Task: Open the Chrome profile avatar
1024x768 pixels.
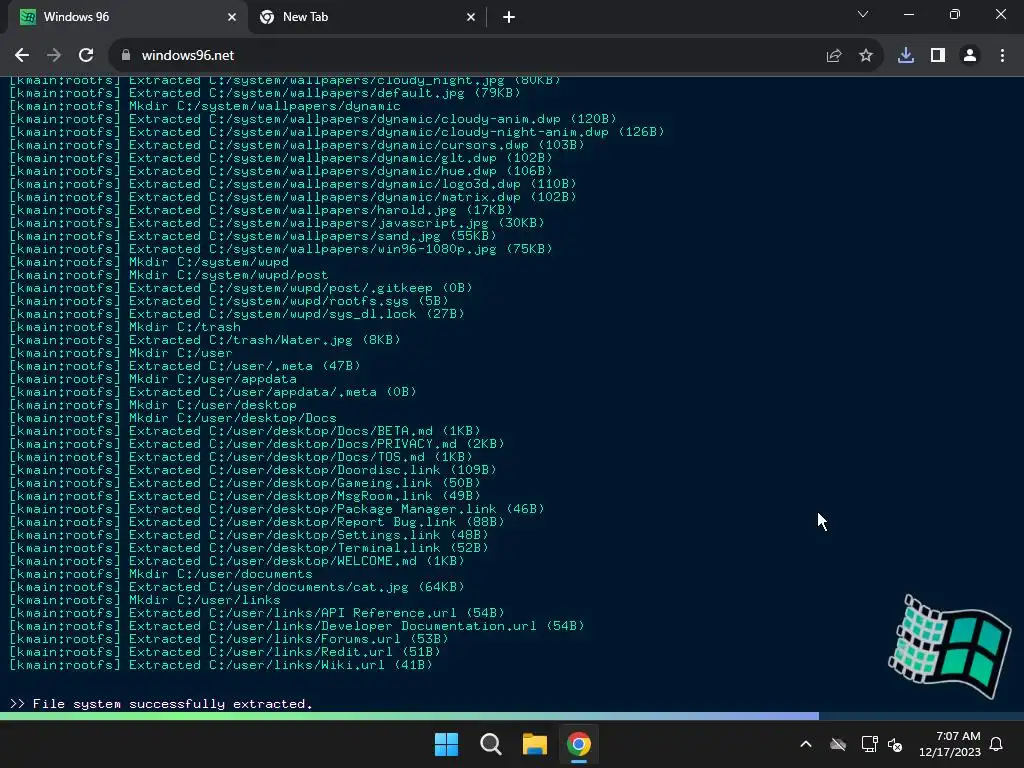Action: pos(970,56)
